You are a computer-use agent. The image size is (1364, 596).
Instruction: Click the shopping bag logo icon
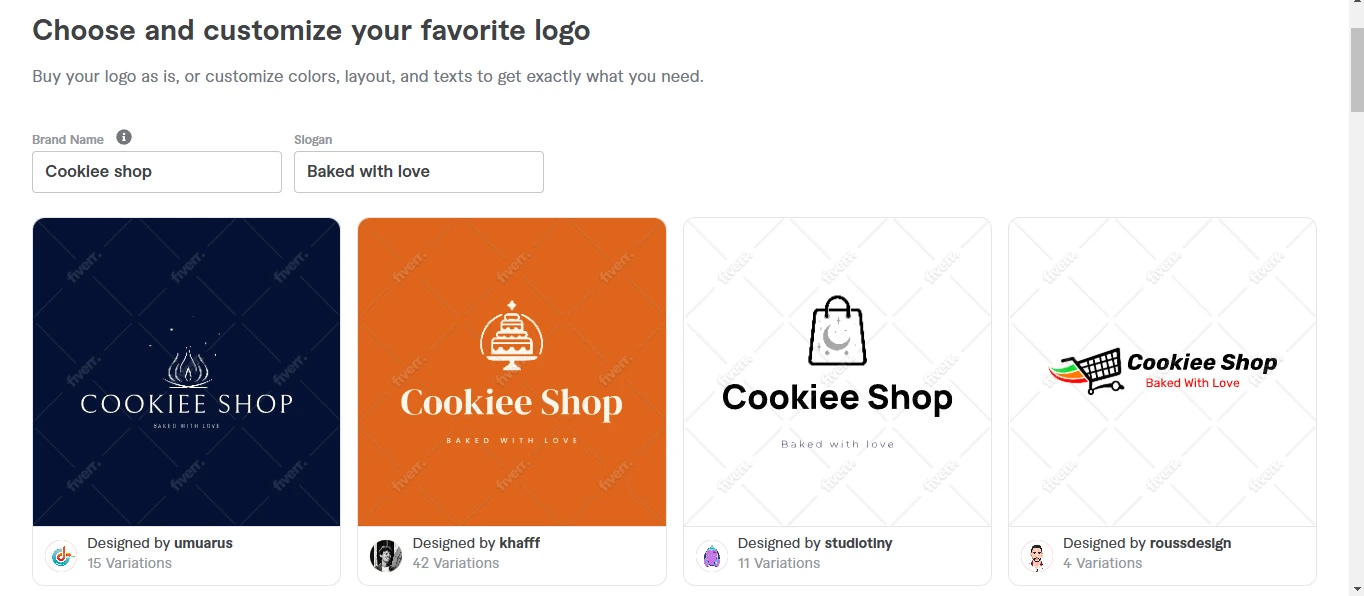point(837,331)
